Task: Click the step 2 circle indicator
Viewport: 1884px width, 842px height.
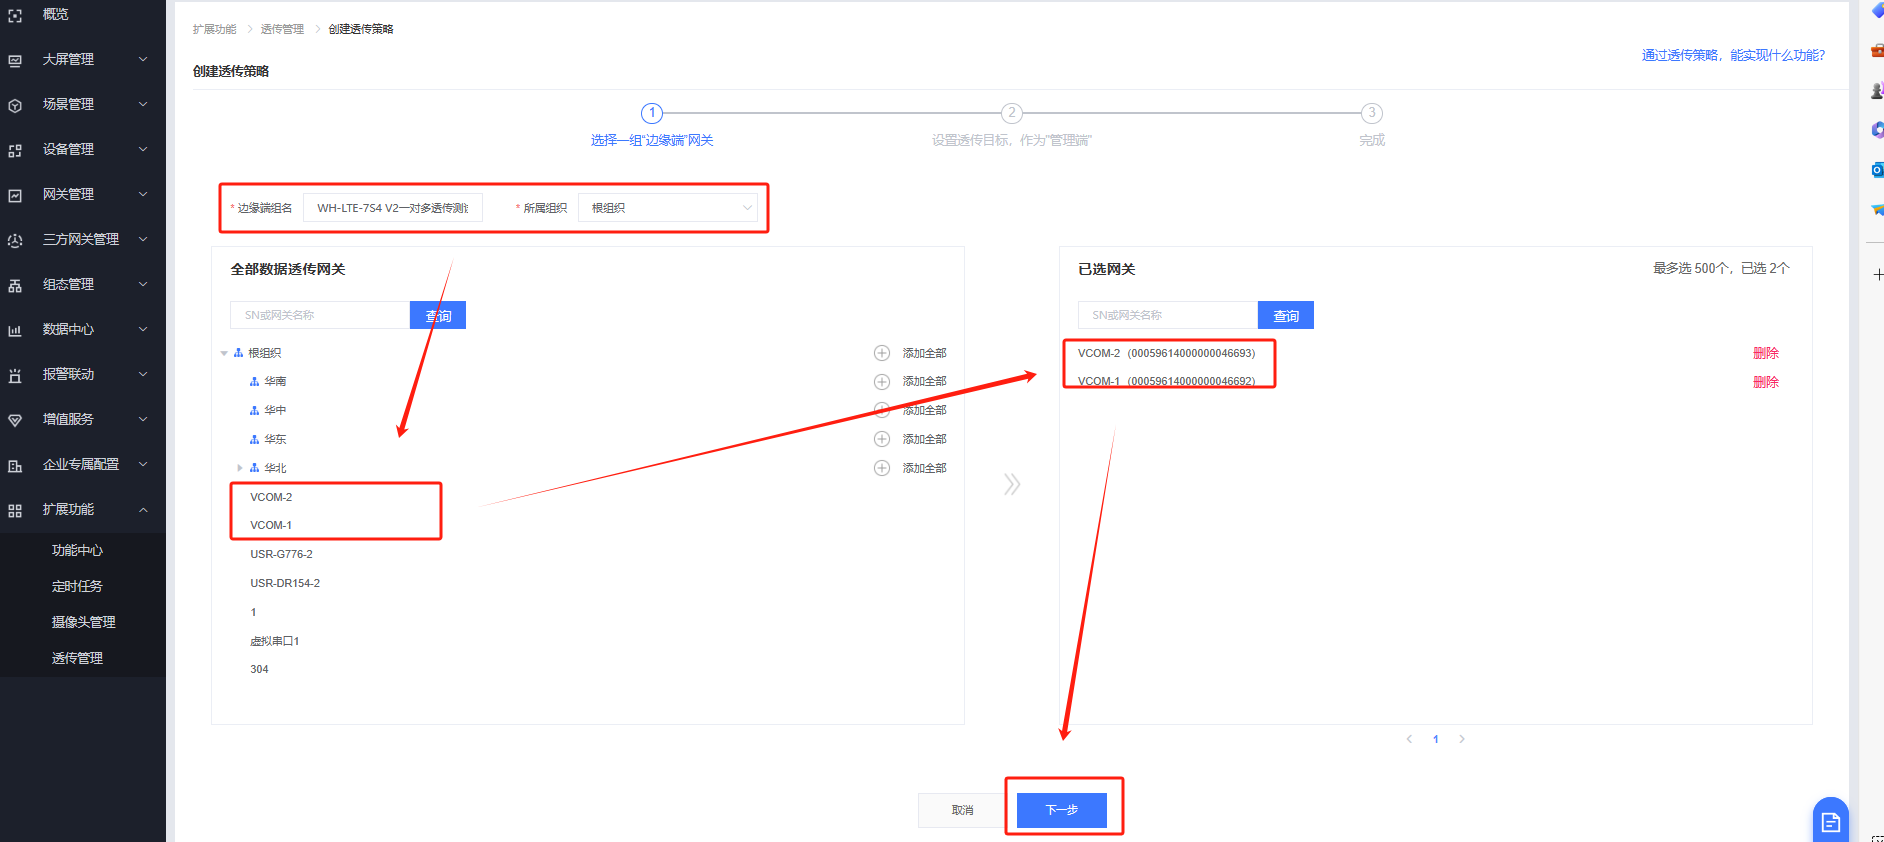Action: tap(1012, 113)
